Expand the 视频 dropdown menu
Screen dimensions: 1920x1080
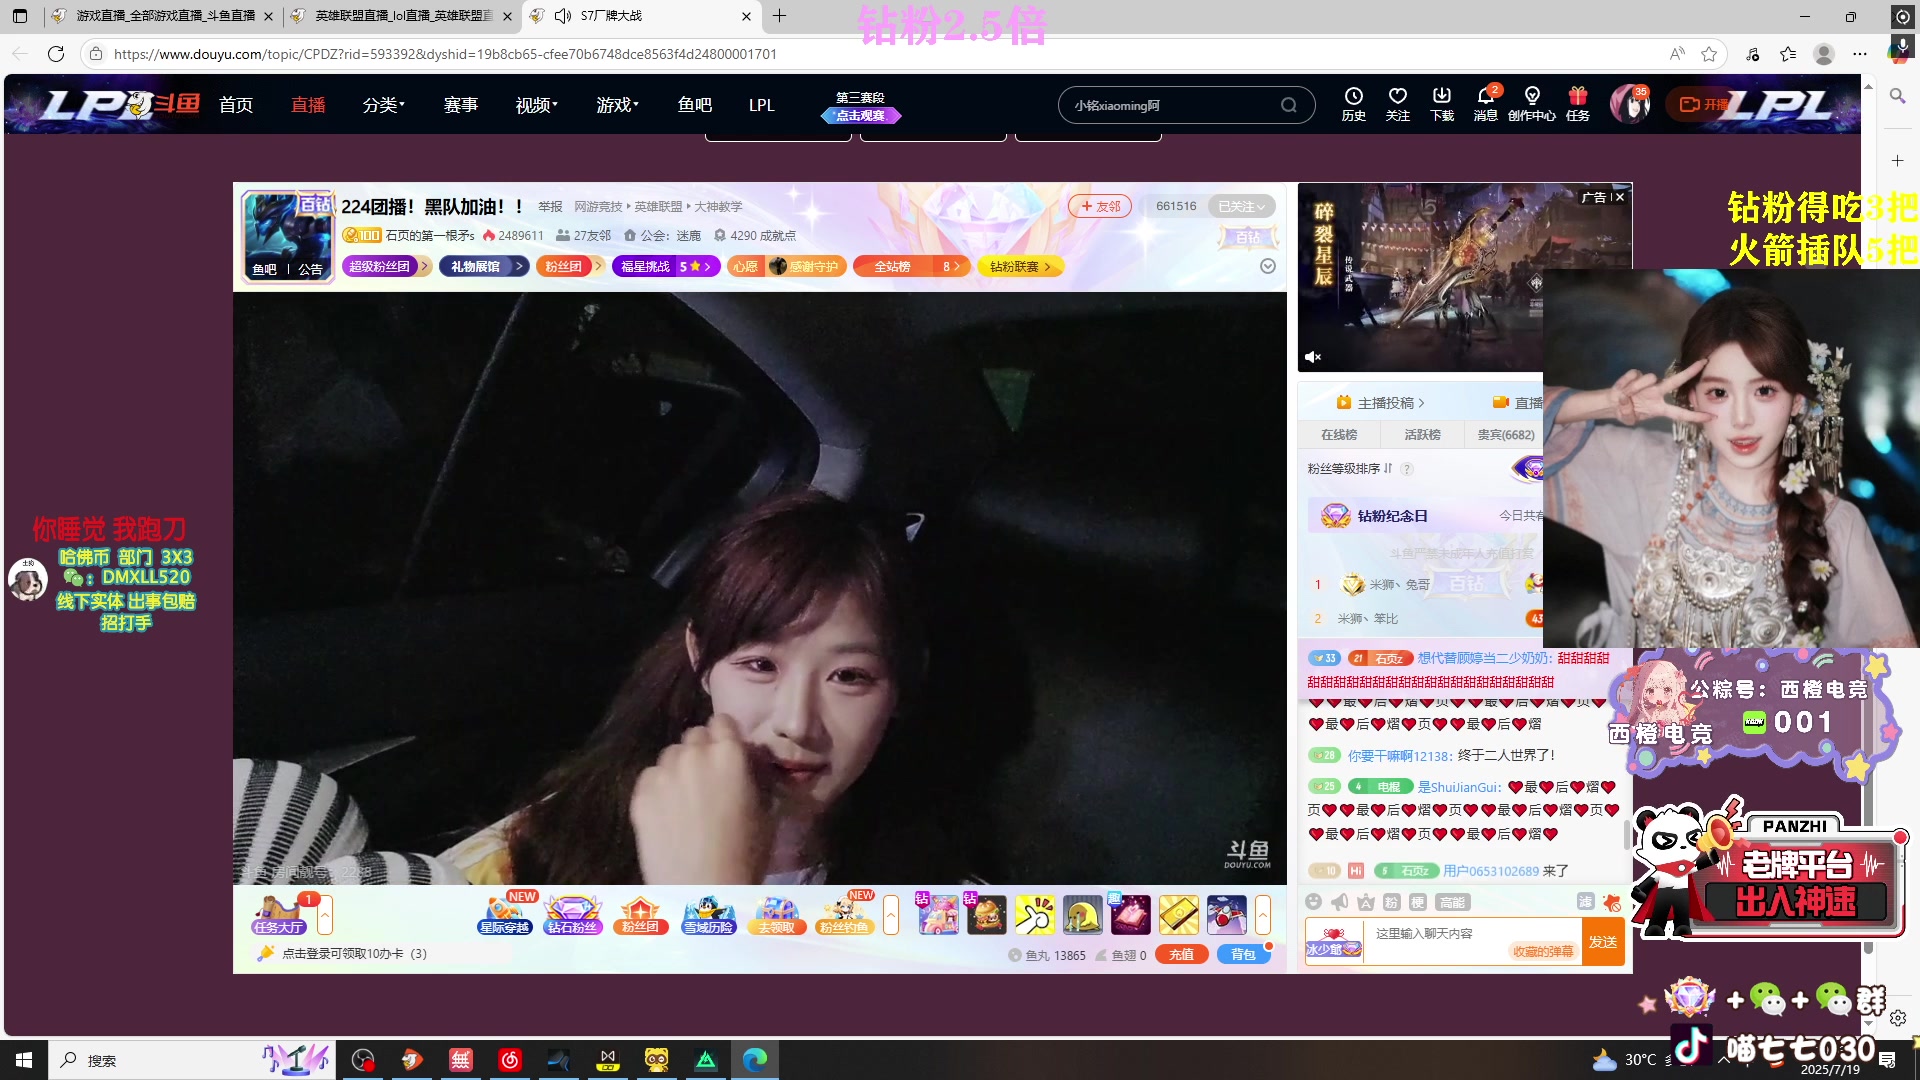pos(536,105)
